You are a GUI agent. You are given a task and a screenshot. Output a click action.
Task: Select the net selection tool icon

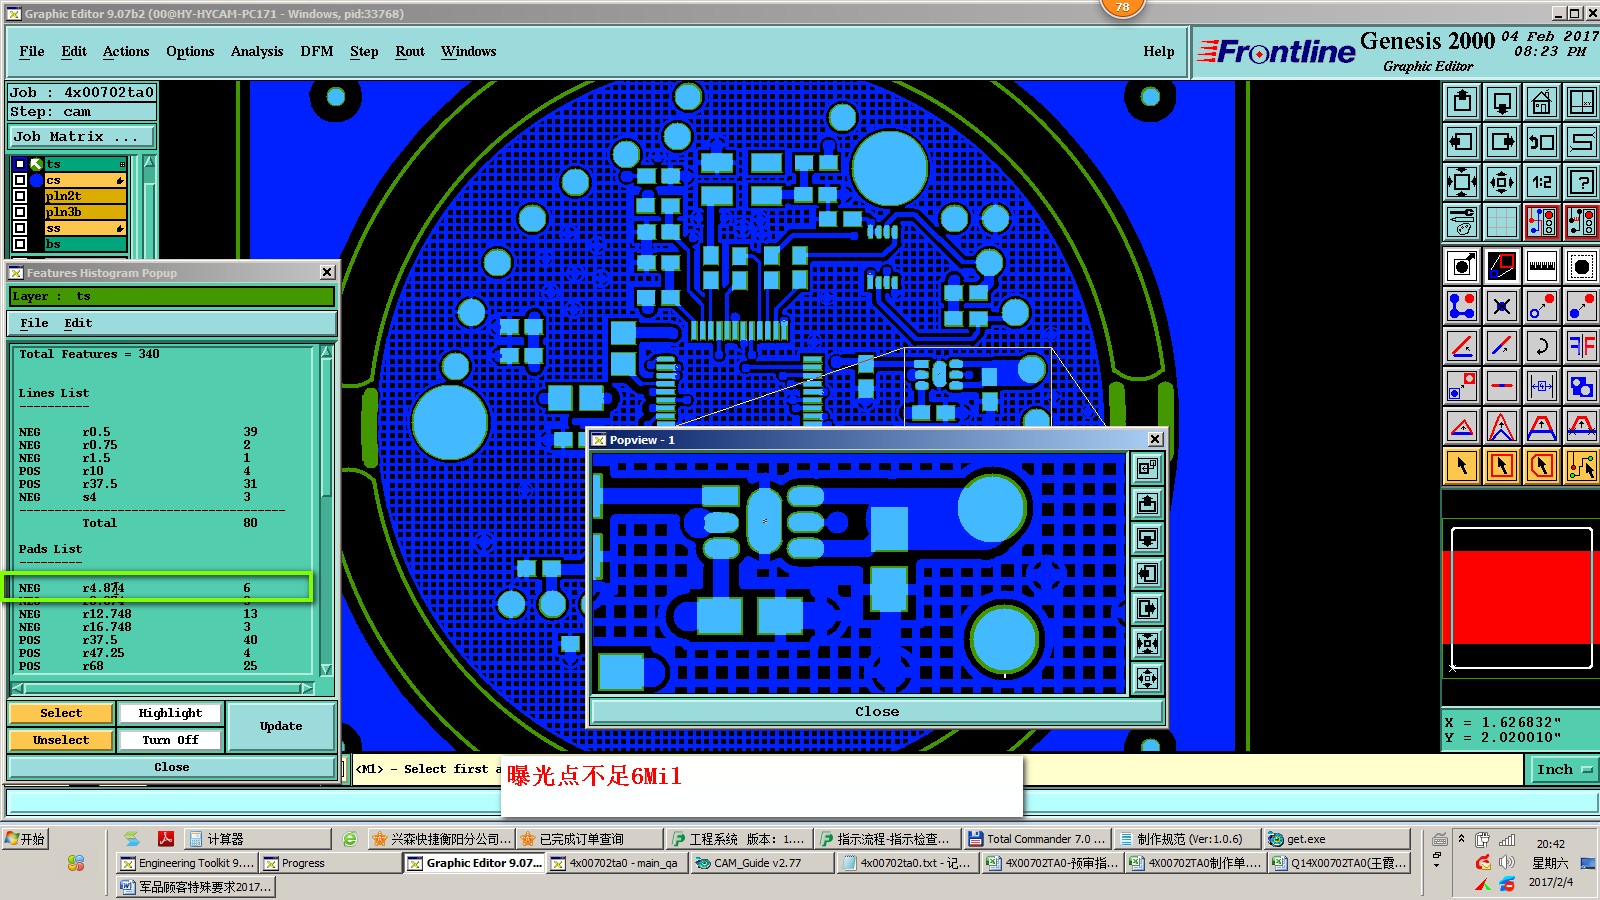point(1582,466)
